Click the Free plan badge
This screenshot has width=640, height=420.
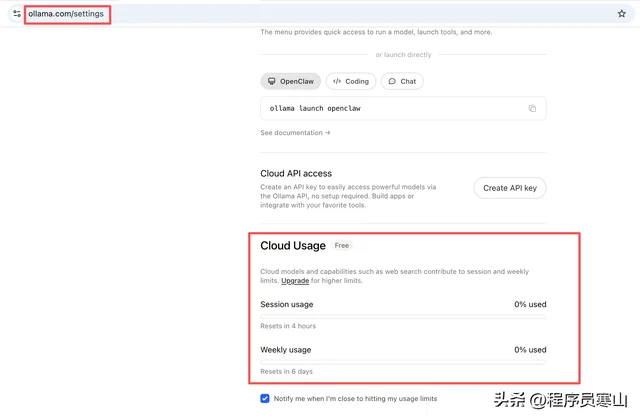[342, 245]
